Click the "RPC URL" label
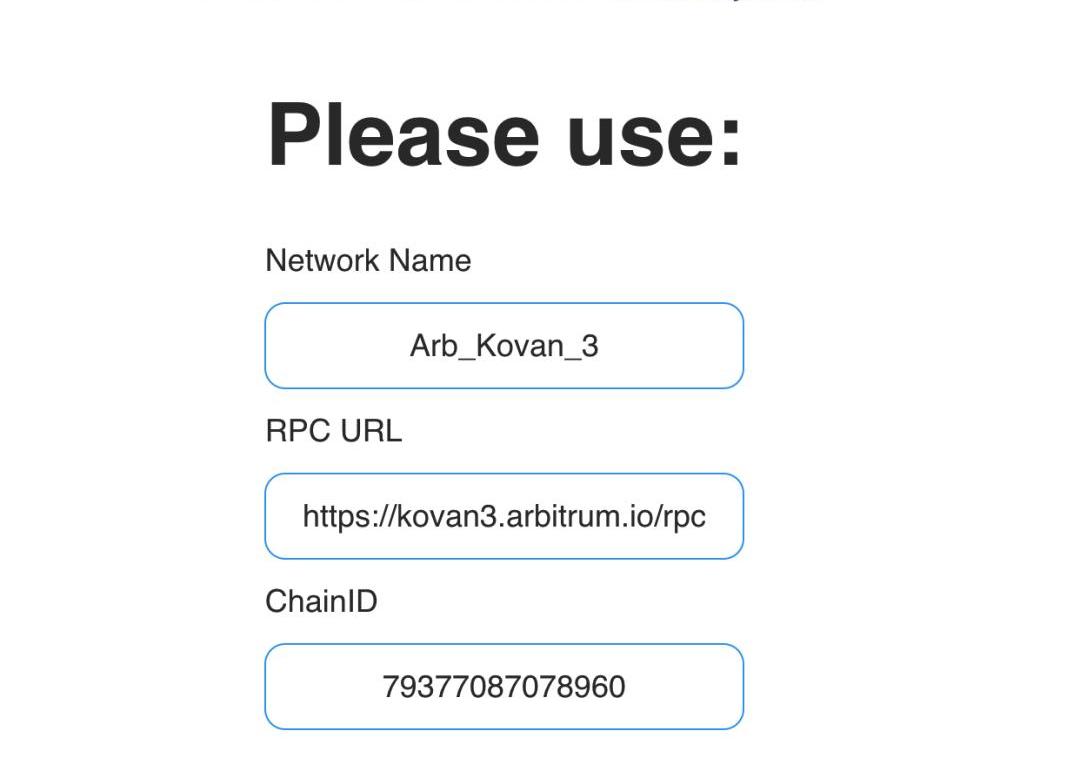The height and width of the screenshot is (761, 1080). (x=333, y=431)
